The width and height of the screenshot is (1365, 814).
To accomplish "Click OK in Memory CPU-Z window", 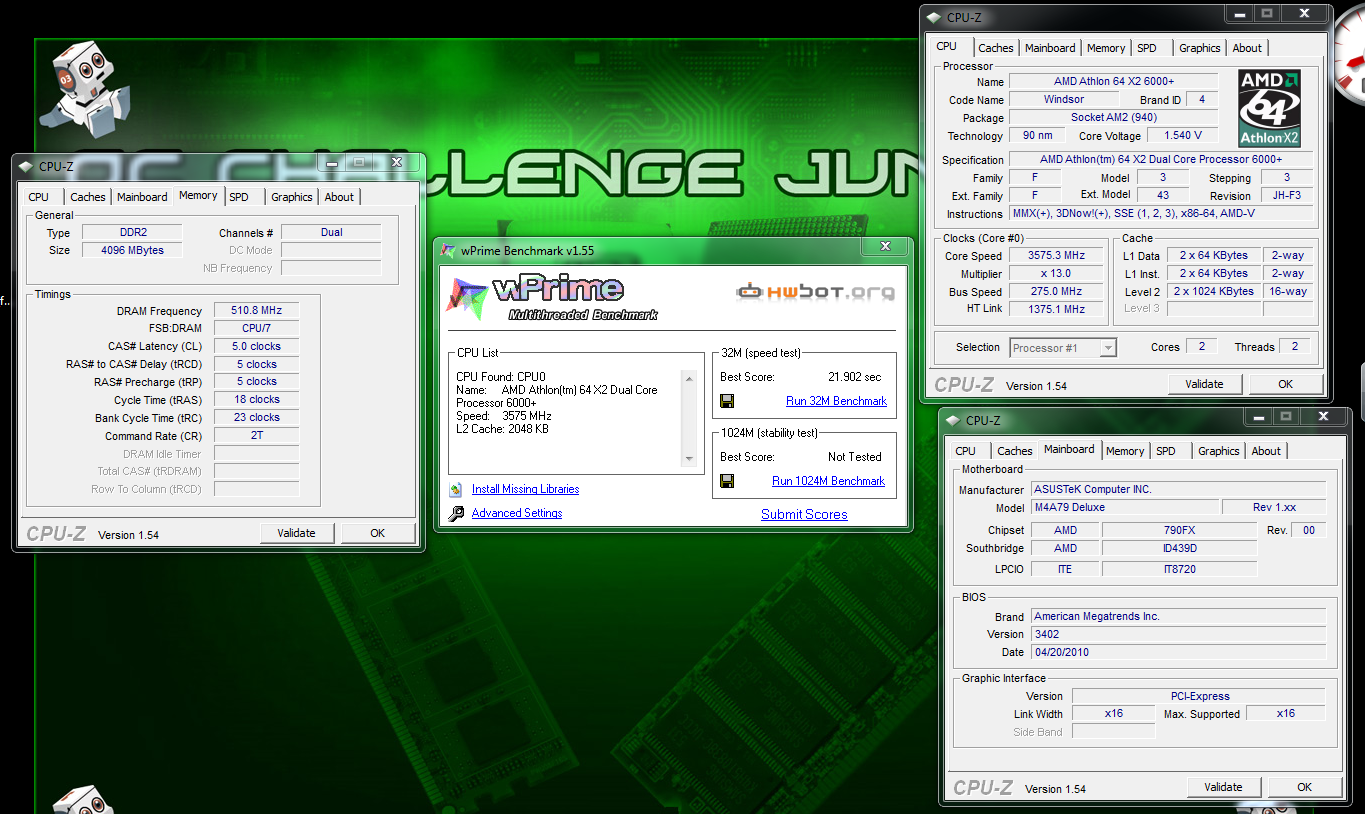I will pyautogui.click(x=377, y=533).
